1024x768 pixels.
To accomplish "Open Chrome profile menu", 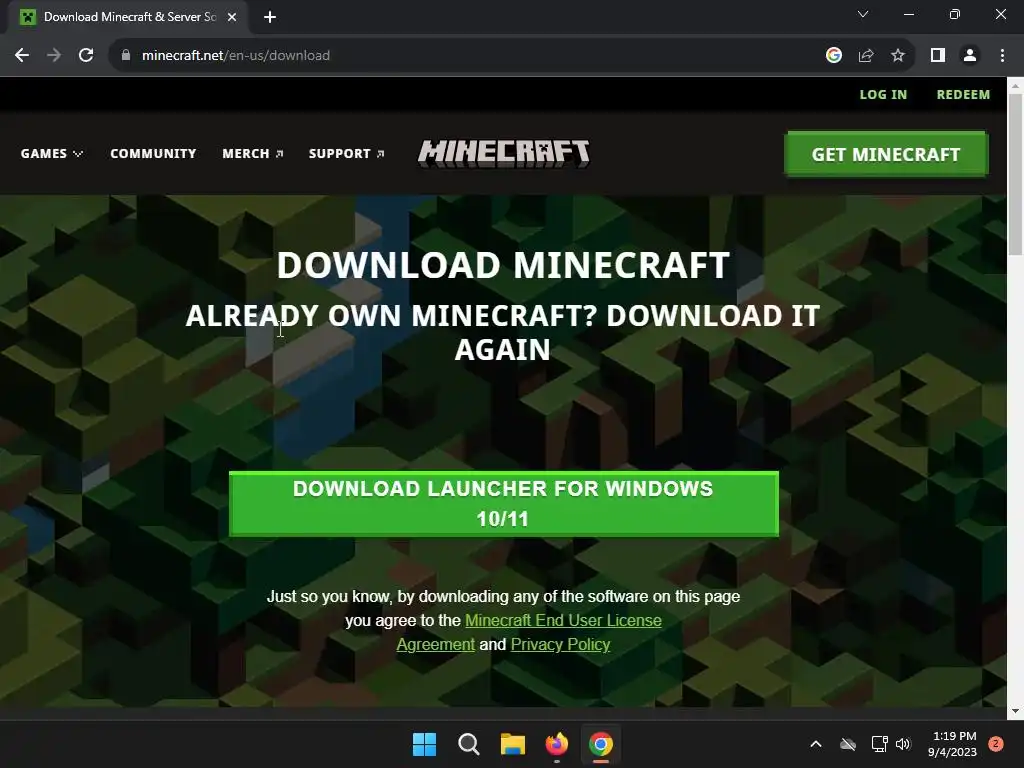I will [970, 56].
